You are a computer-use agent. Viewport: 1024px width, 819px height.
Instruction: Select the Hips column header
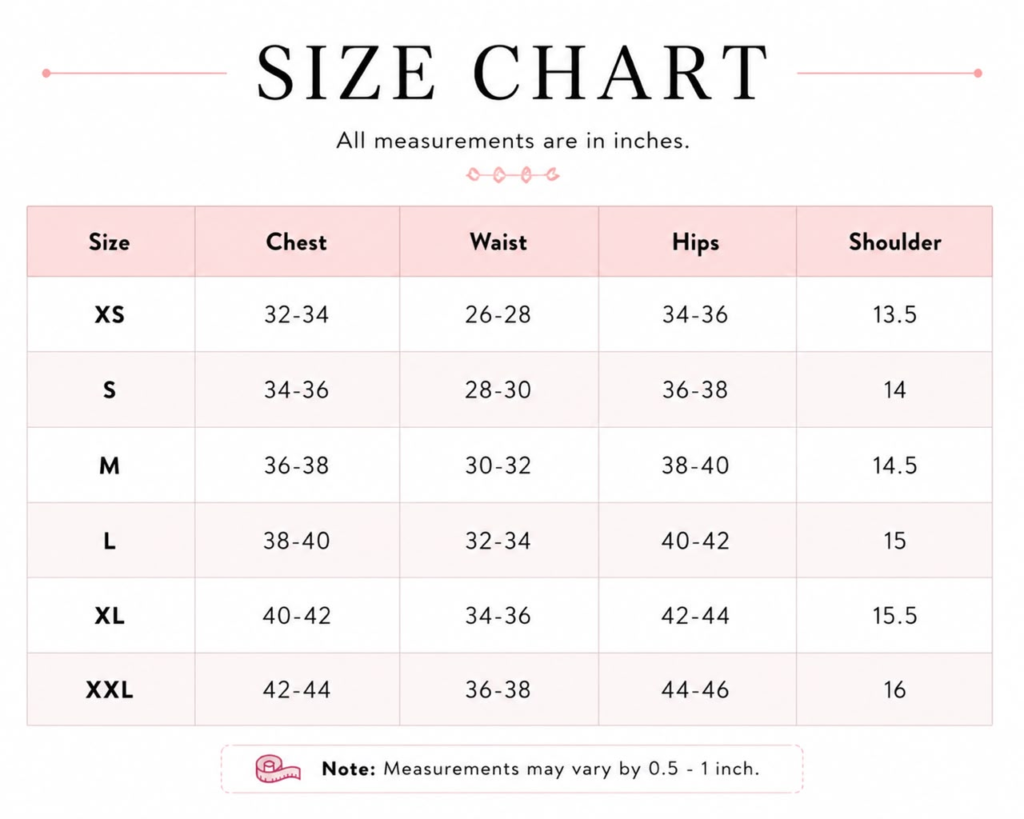pos(696,243)
